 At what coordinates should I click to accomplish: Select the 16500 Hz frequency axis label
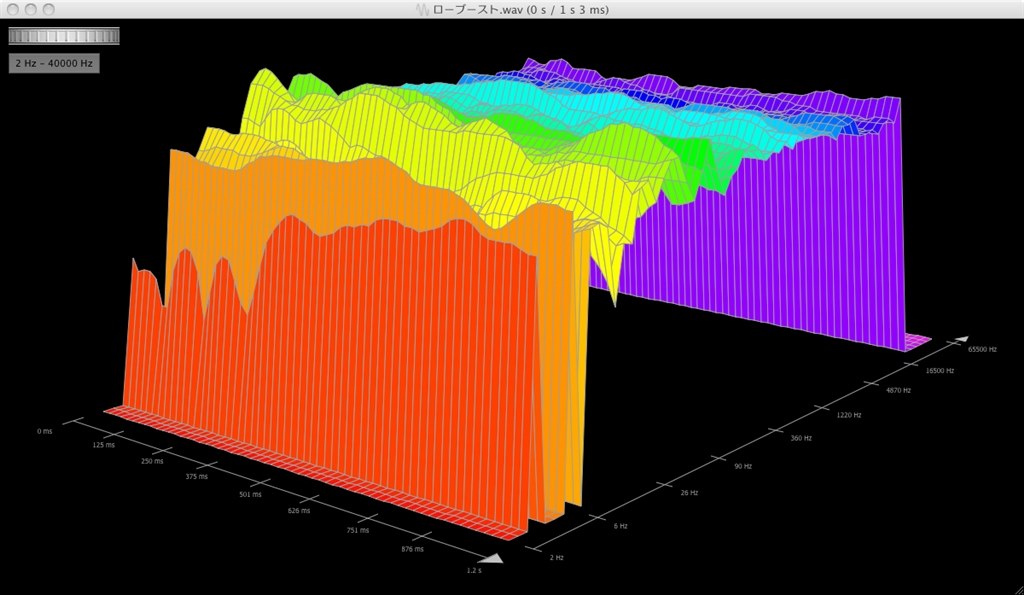[940, 370]
